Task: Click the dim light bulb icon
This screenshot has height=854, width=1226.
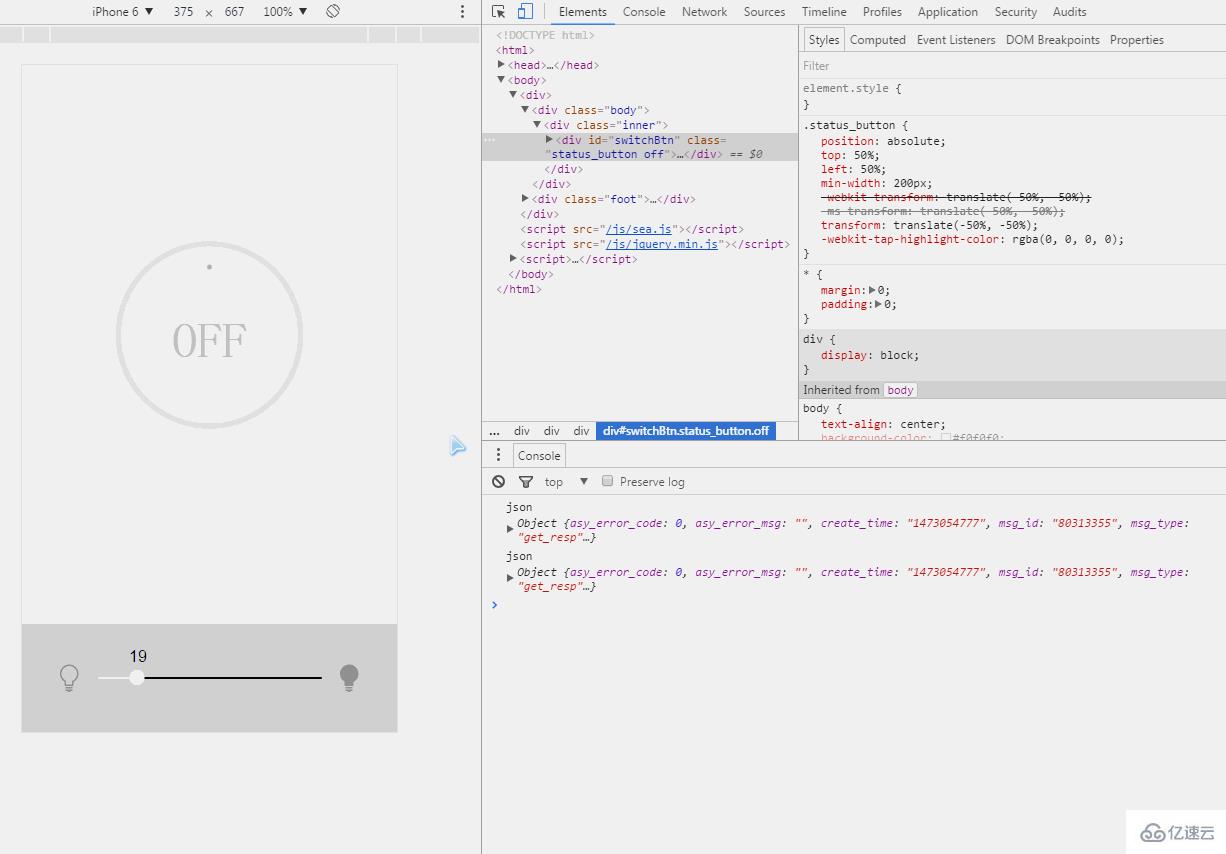Action: (x=69, y=678)
